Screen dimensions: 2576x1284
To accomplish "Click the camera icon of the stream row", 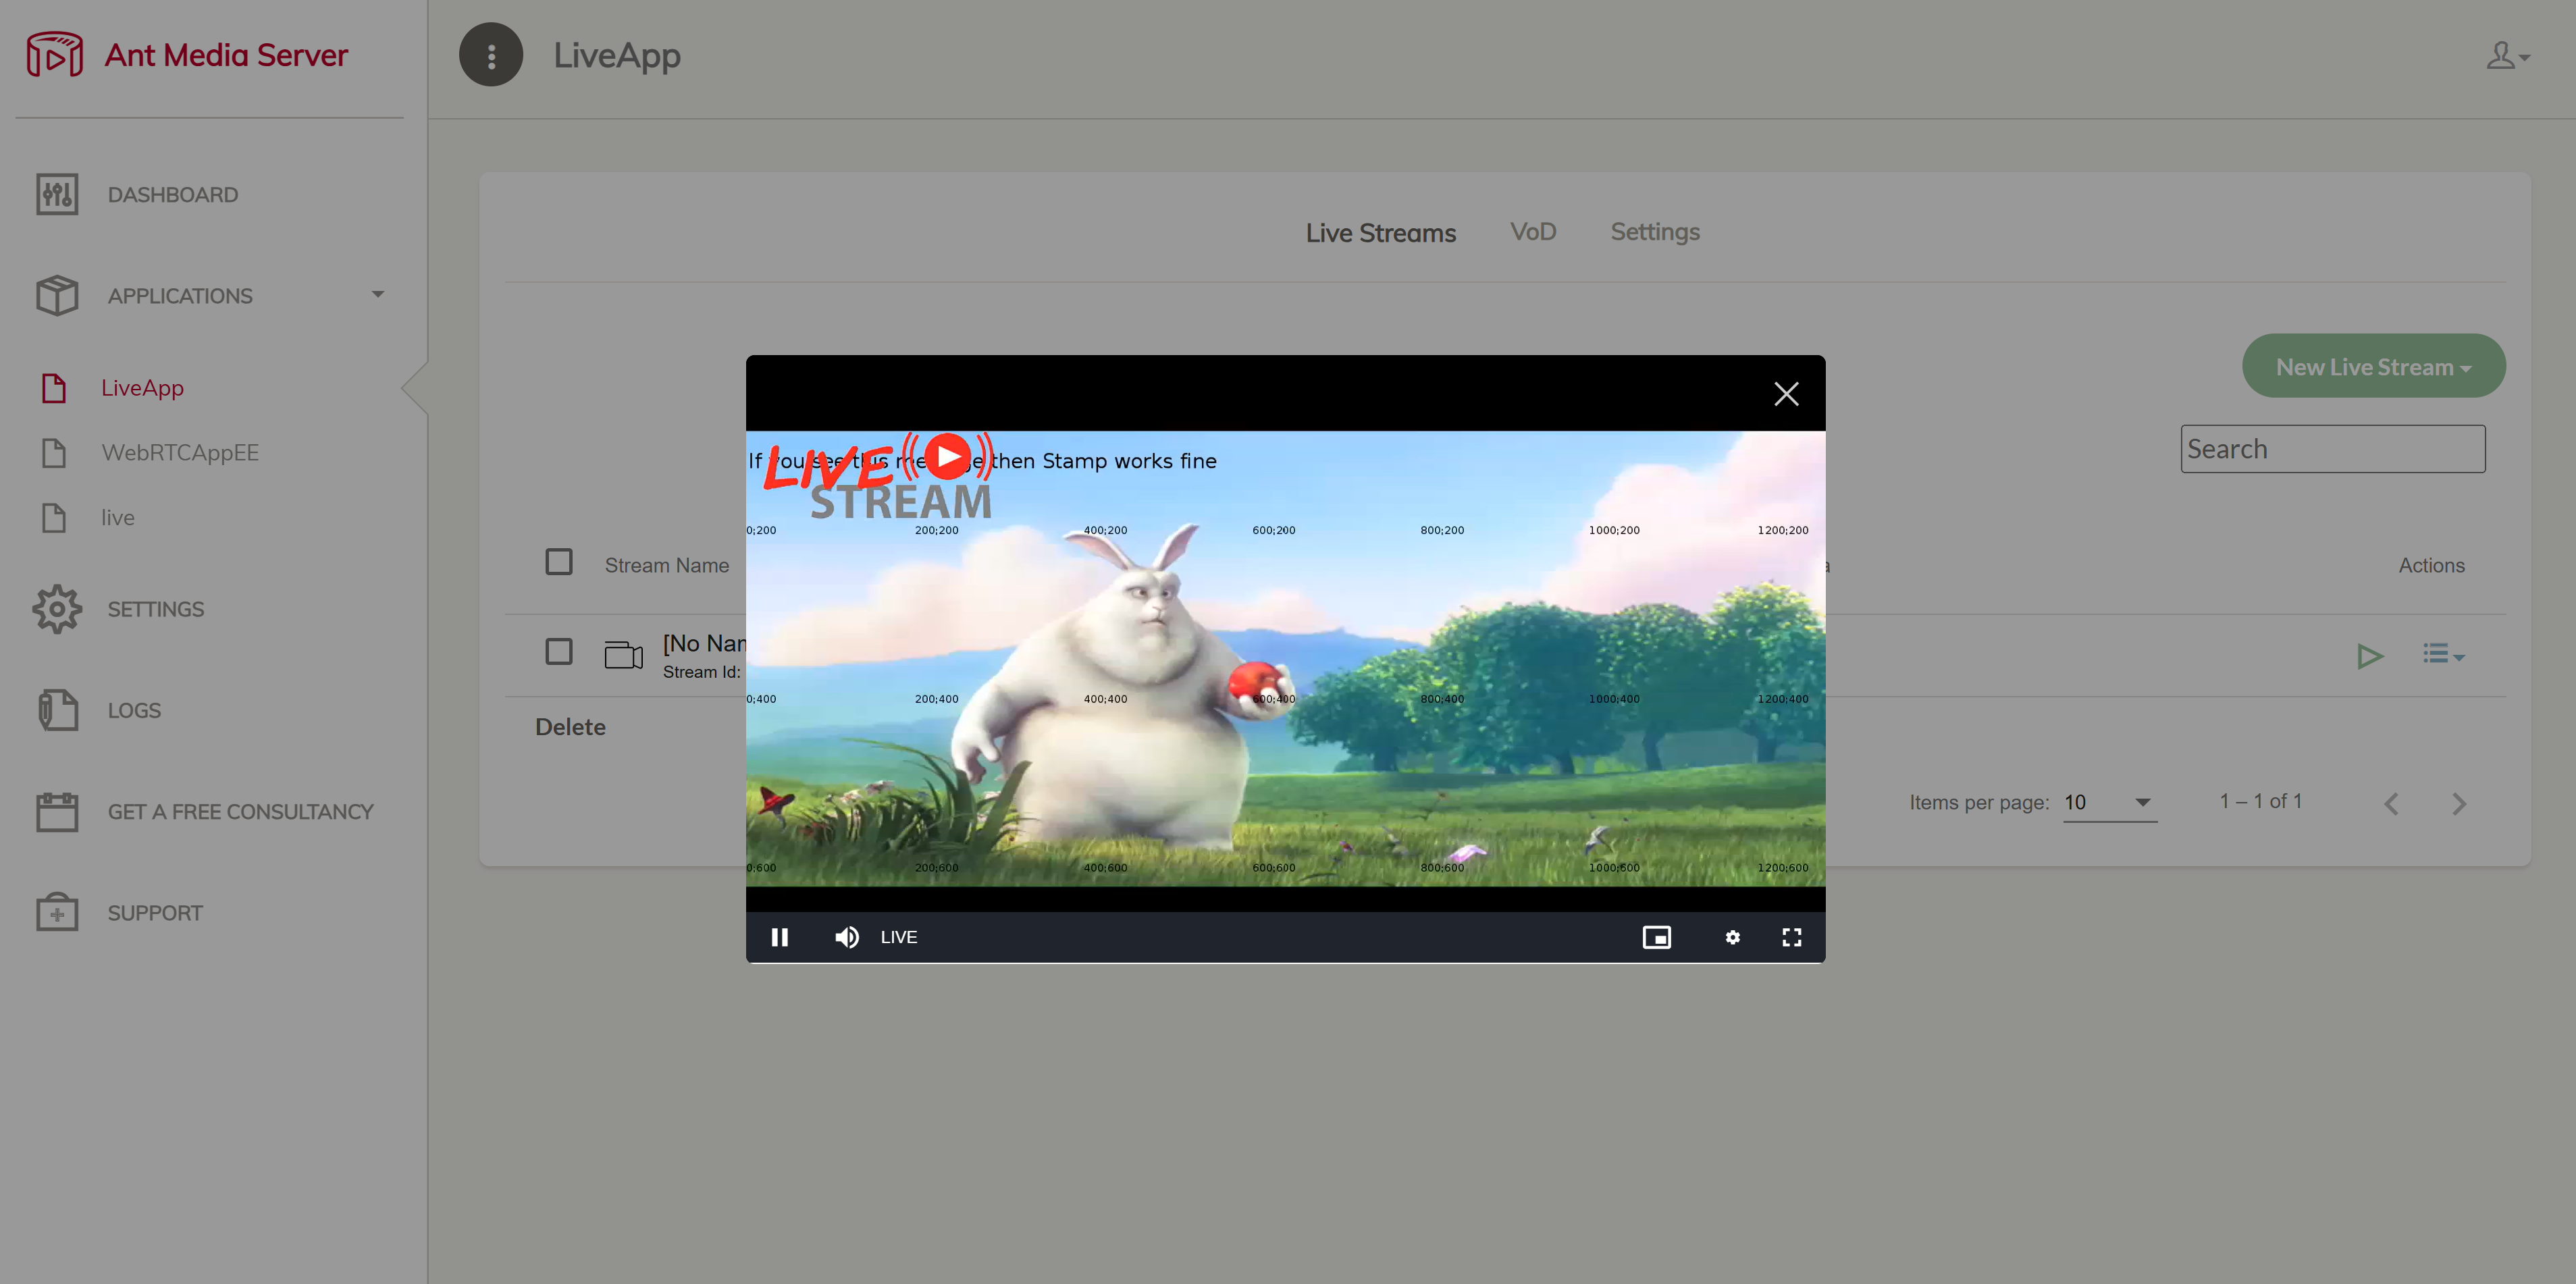I will point(624,655).
